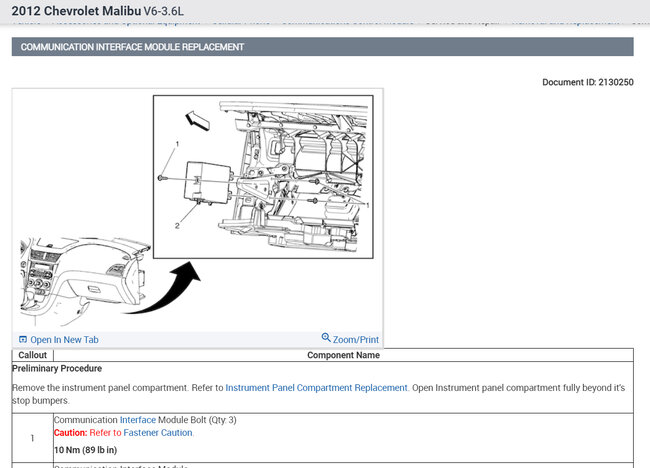Open Instrument Panel Compartment Replacement link
Image resolution: width=650 pixels, height=468 pixels.
tap(316, 388)
